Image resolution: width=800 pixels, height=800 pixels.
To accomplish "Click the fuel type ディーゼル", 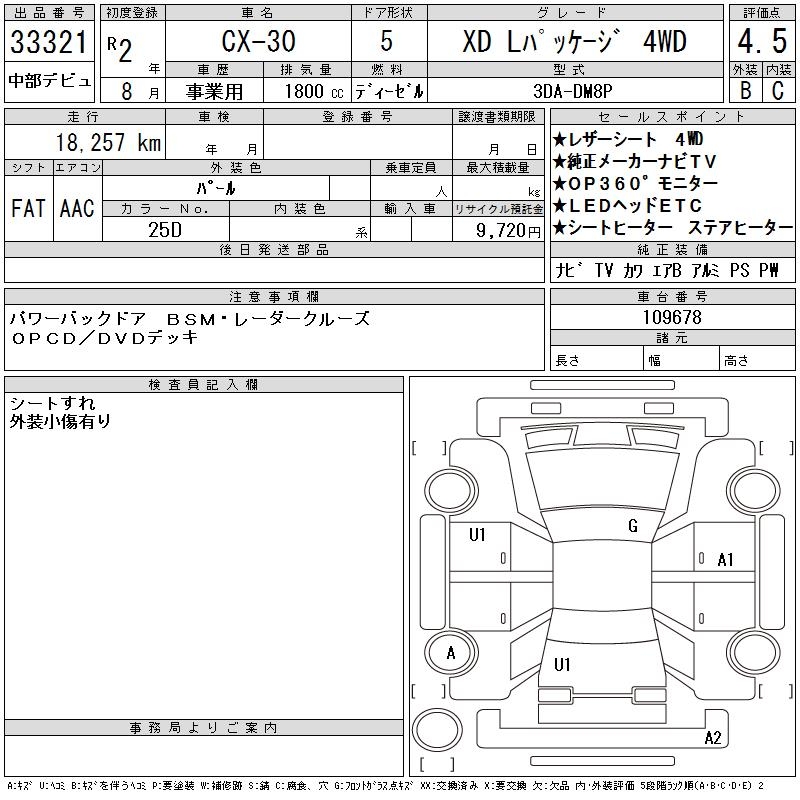I will tap(389, 91).
